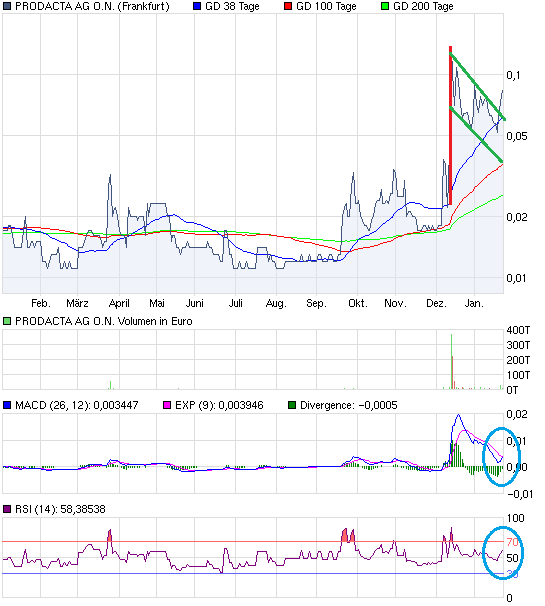Click the 'Divergence: -0,0005' value
Image resolution: width=545 pixels, height=606 pixels.
(x=349, y=405)
